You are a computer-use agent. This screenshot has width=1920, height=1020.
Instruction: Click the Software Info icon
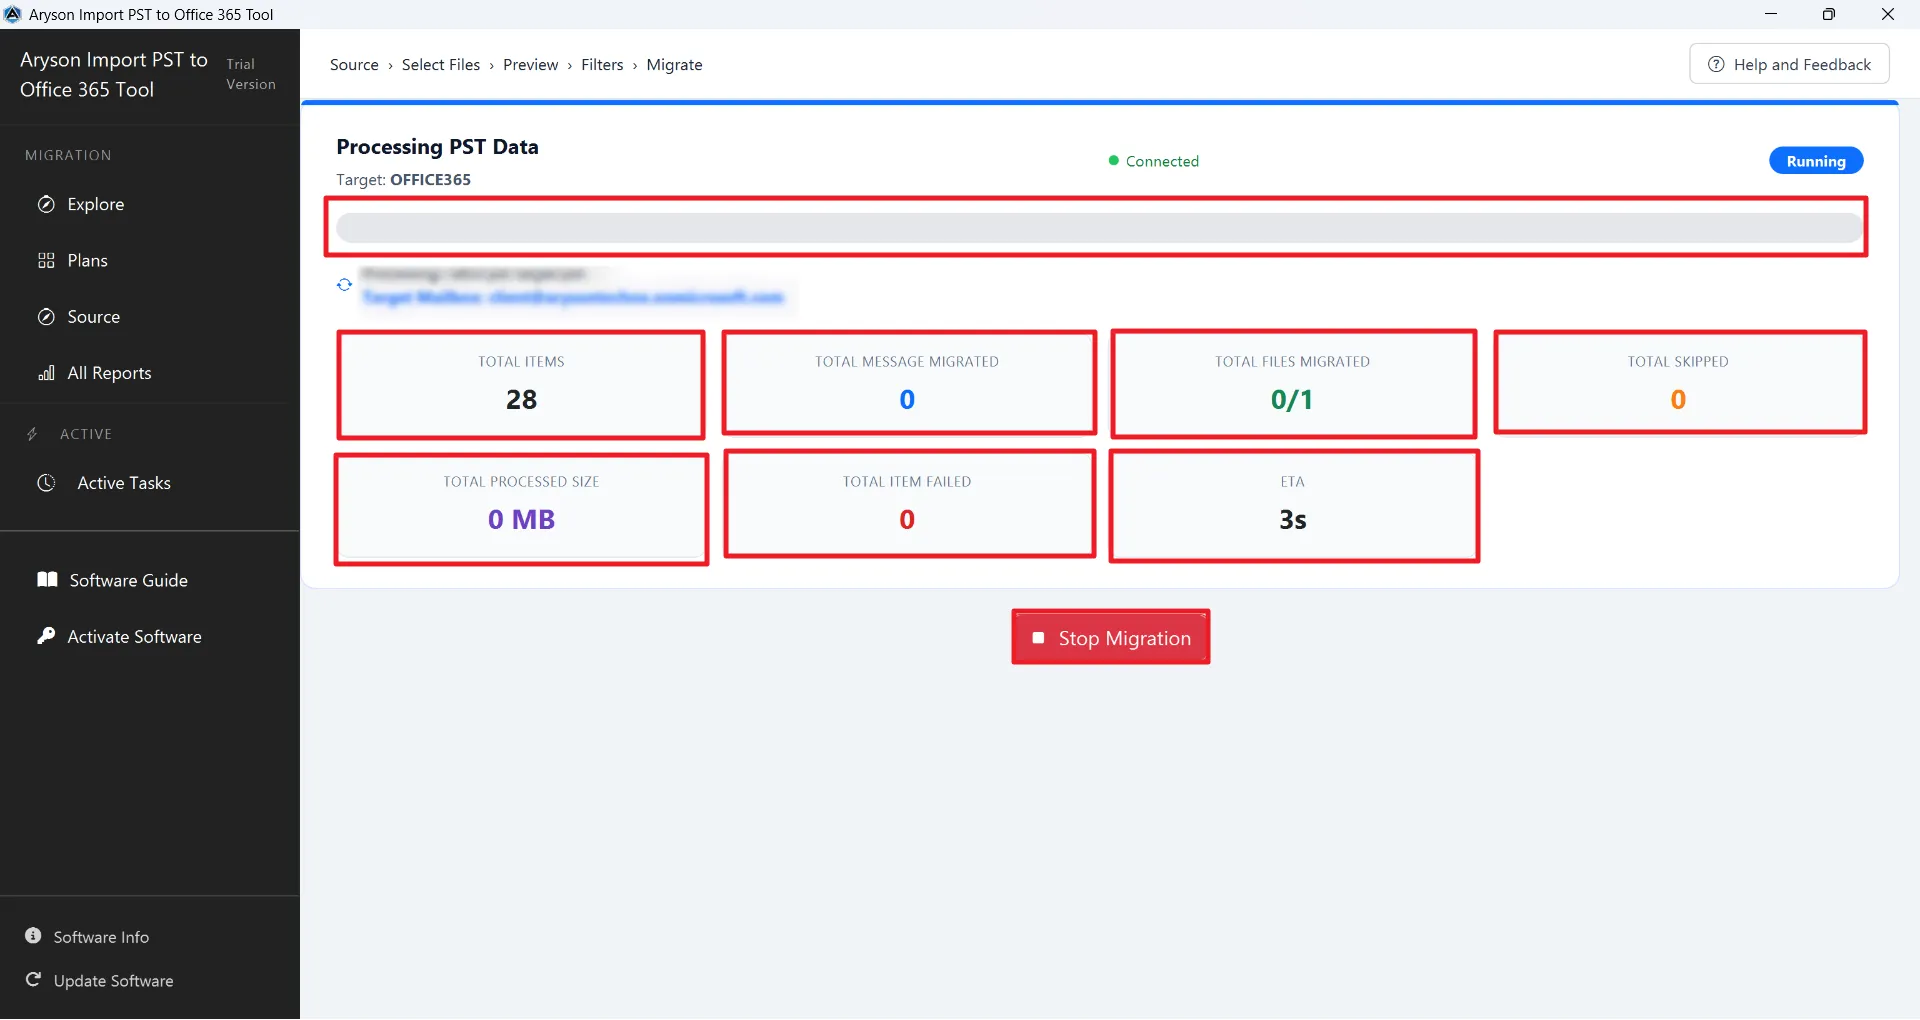pos(32,936)
